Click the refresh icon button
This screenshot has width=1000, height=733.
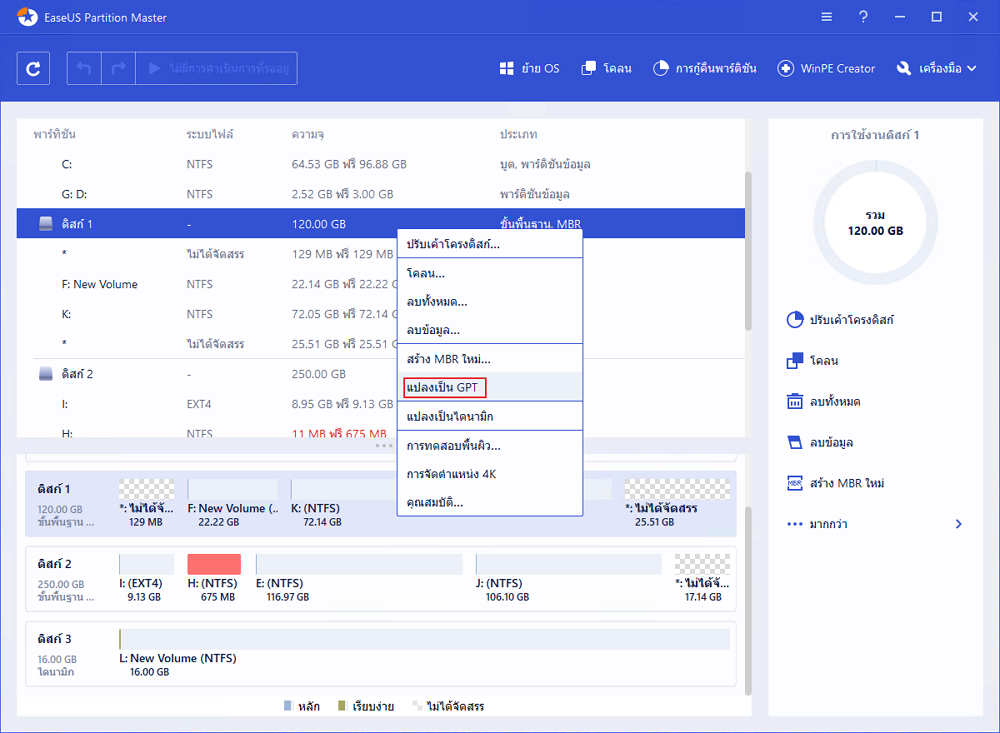[33, 68]
